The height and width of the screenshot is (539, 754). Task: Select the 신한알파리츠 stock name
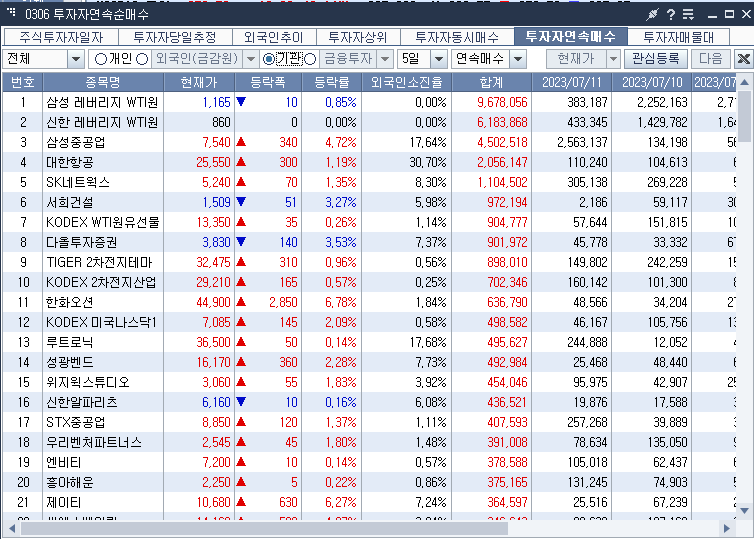pos(82,402)
